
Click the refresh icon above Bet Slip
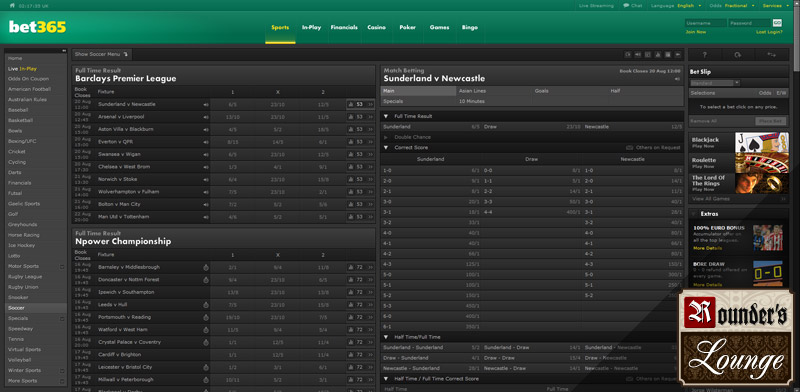[738, 55]
